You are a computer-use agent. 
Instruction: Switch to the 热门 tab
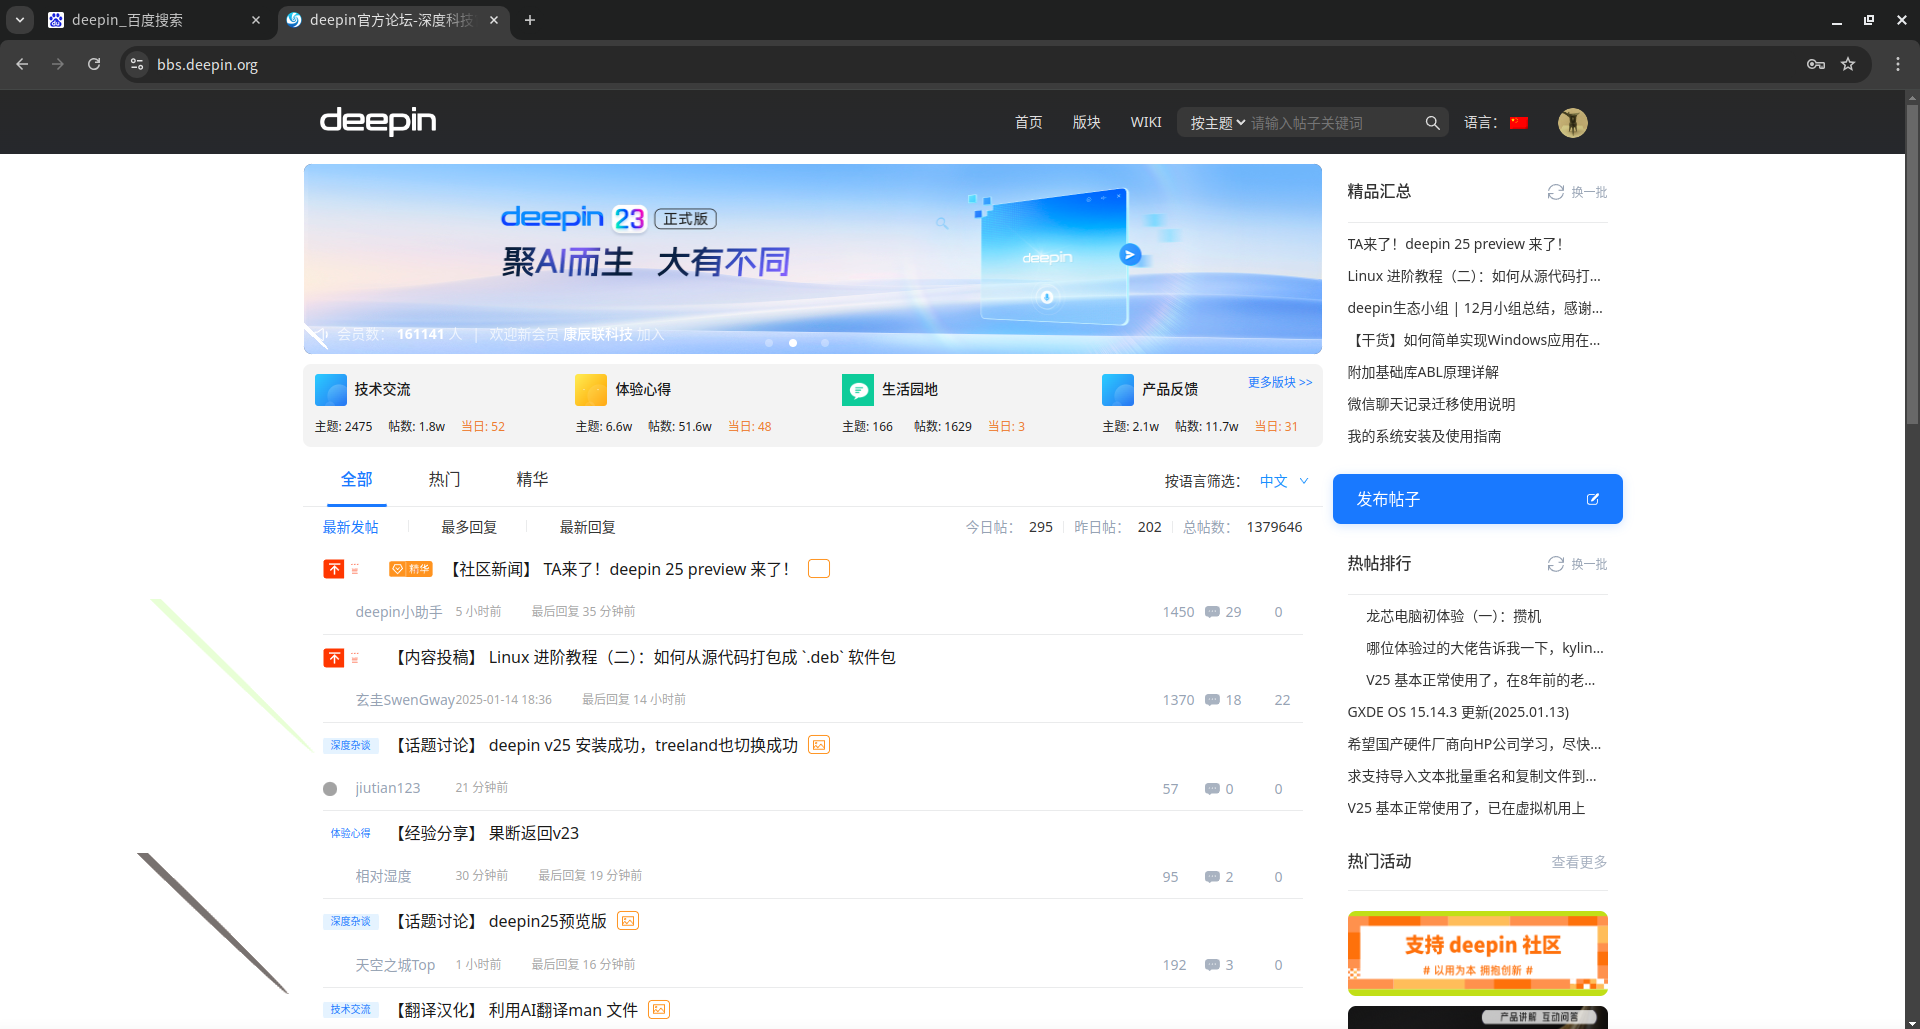coord(444,480)
